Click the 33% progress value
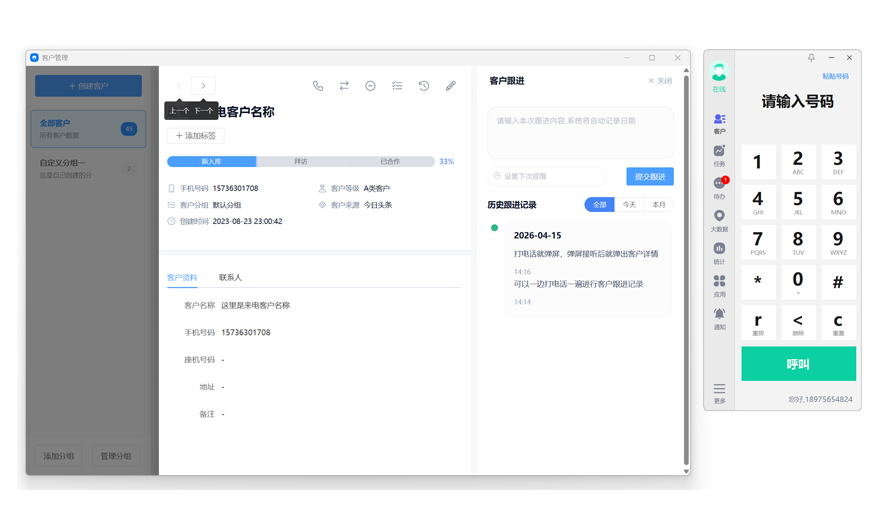This screenshot has height=531, width=882. 447,161
